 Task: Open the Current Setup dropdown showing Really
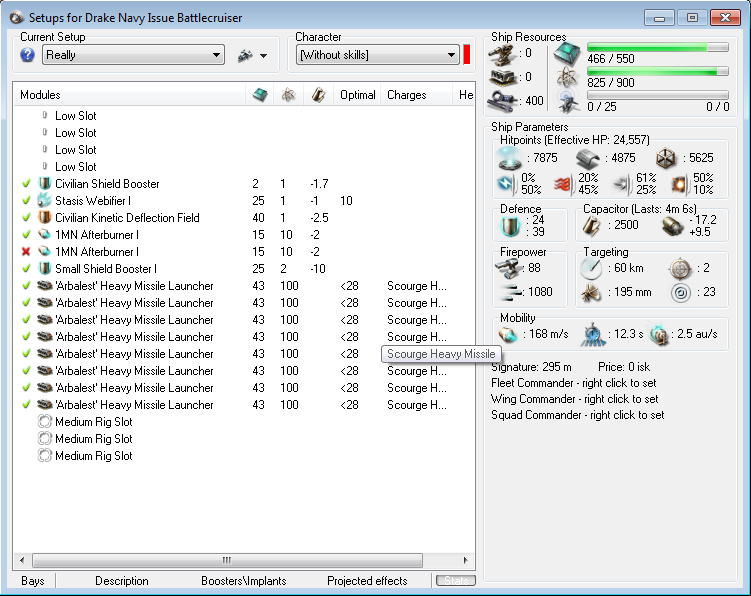pos(134,55)
